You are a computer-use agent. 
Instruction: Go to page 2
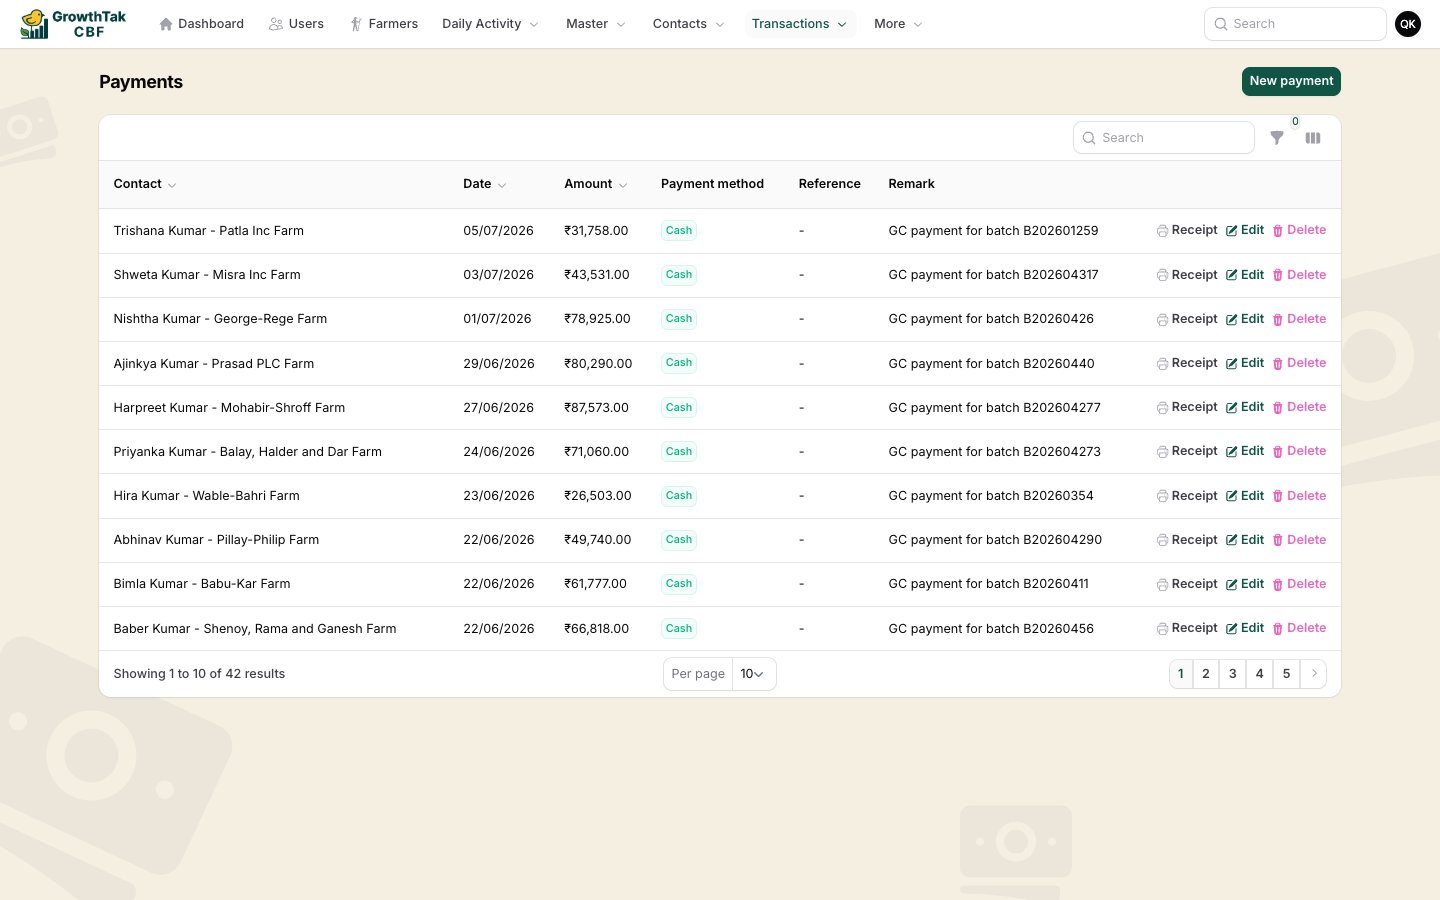[1206, 674]
